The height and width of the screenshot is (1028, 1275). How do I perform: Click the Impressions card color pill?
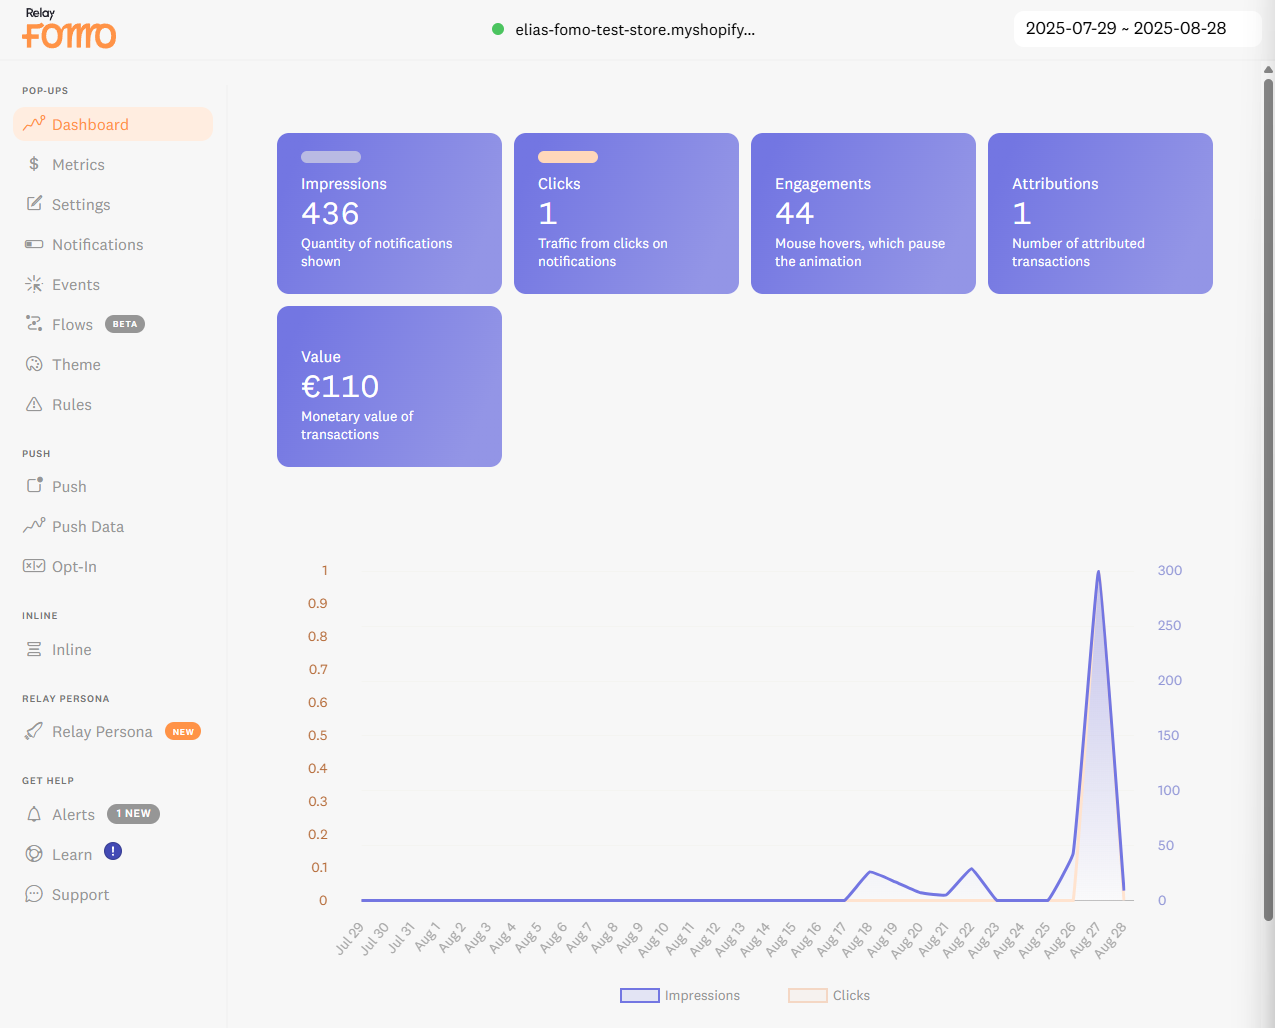pyautogui.click(x=331, y=157)
